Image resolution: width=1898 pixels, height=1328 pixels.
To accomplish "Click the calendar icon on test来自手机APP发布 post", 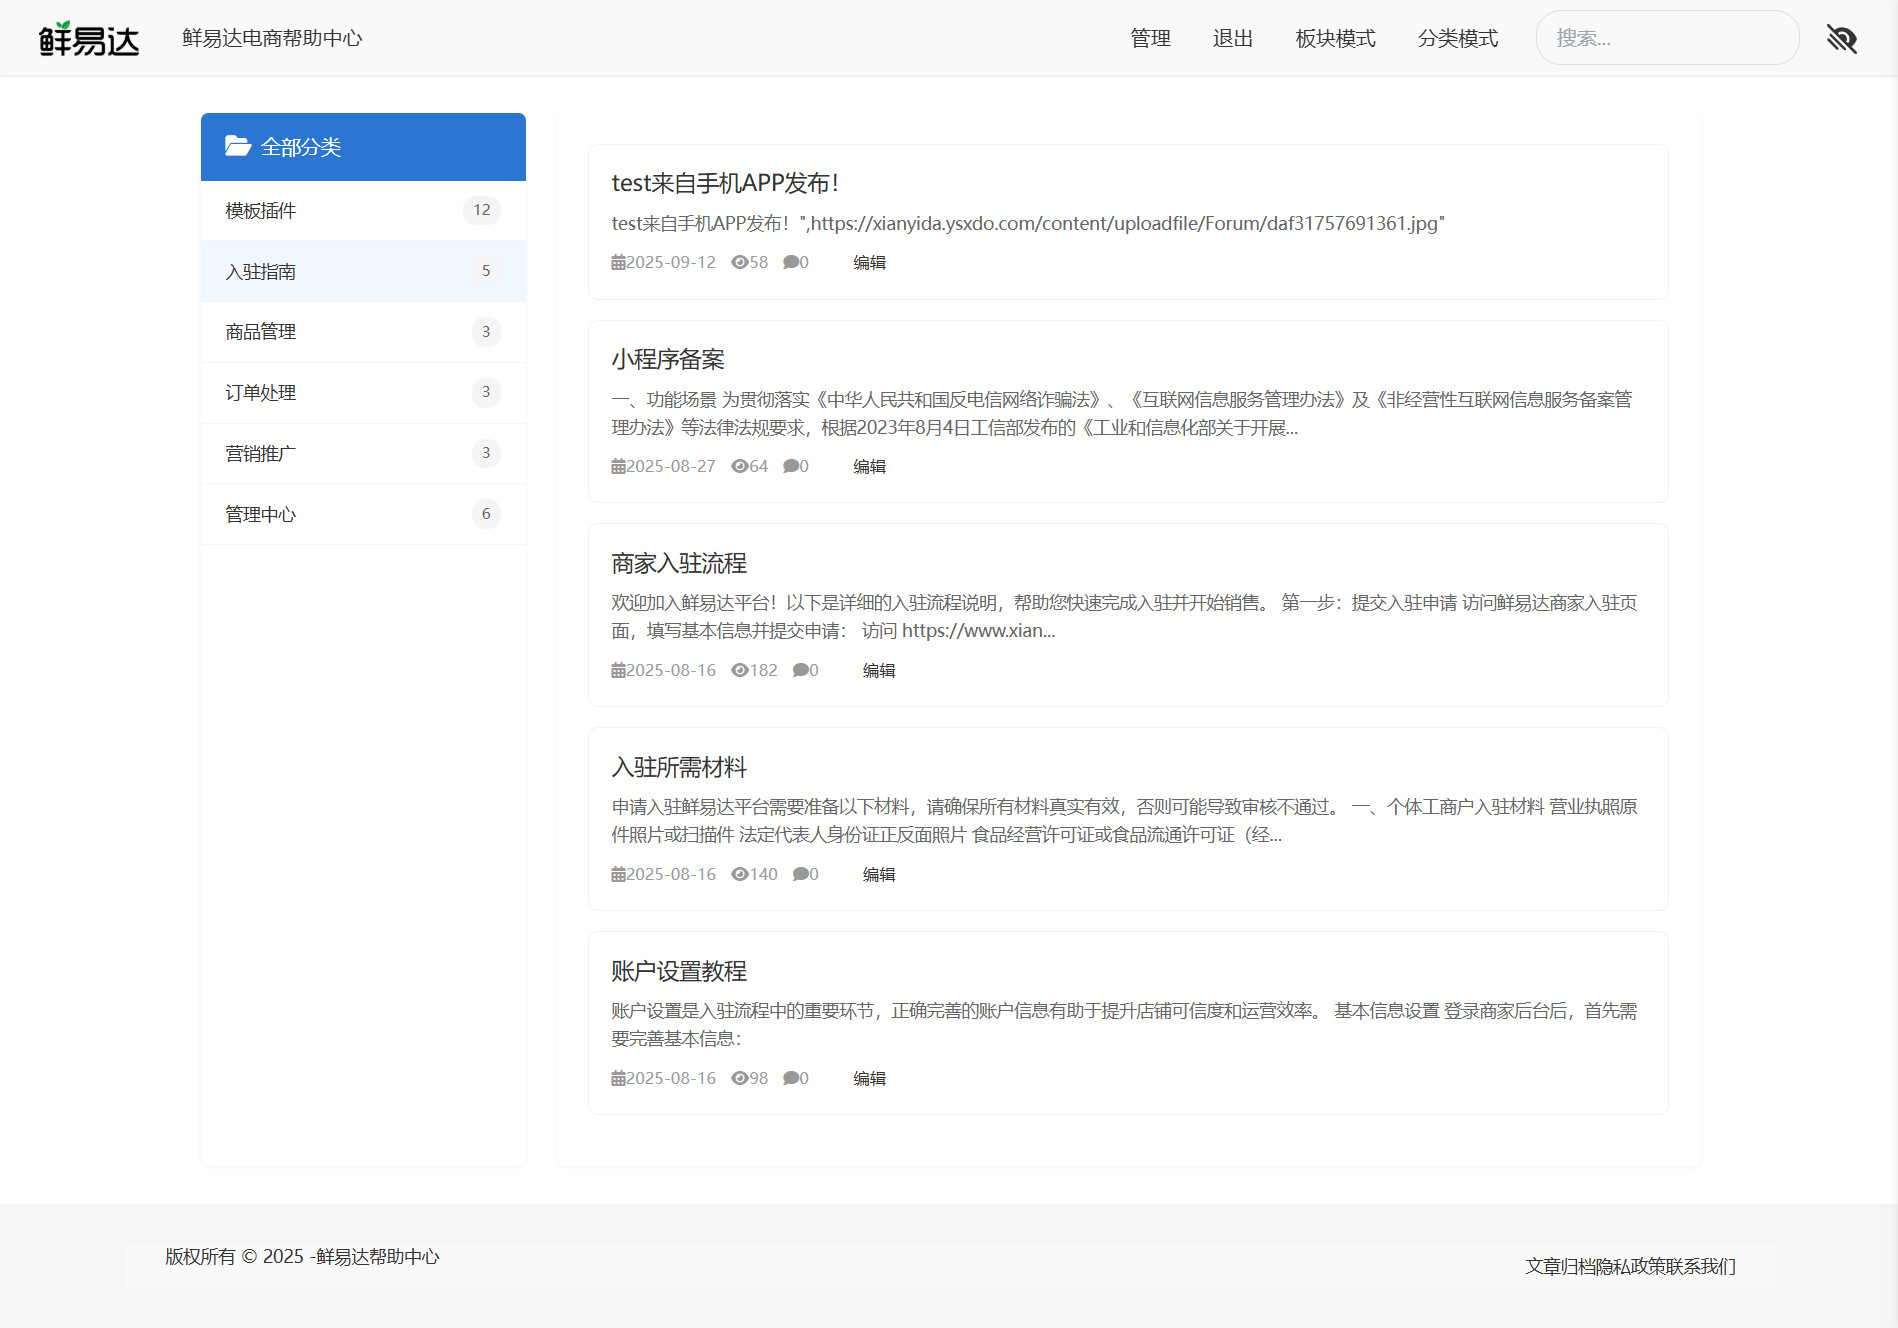I will click(618, 263).
